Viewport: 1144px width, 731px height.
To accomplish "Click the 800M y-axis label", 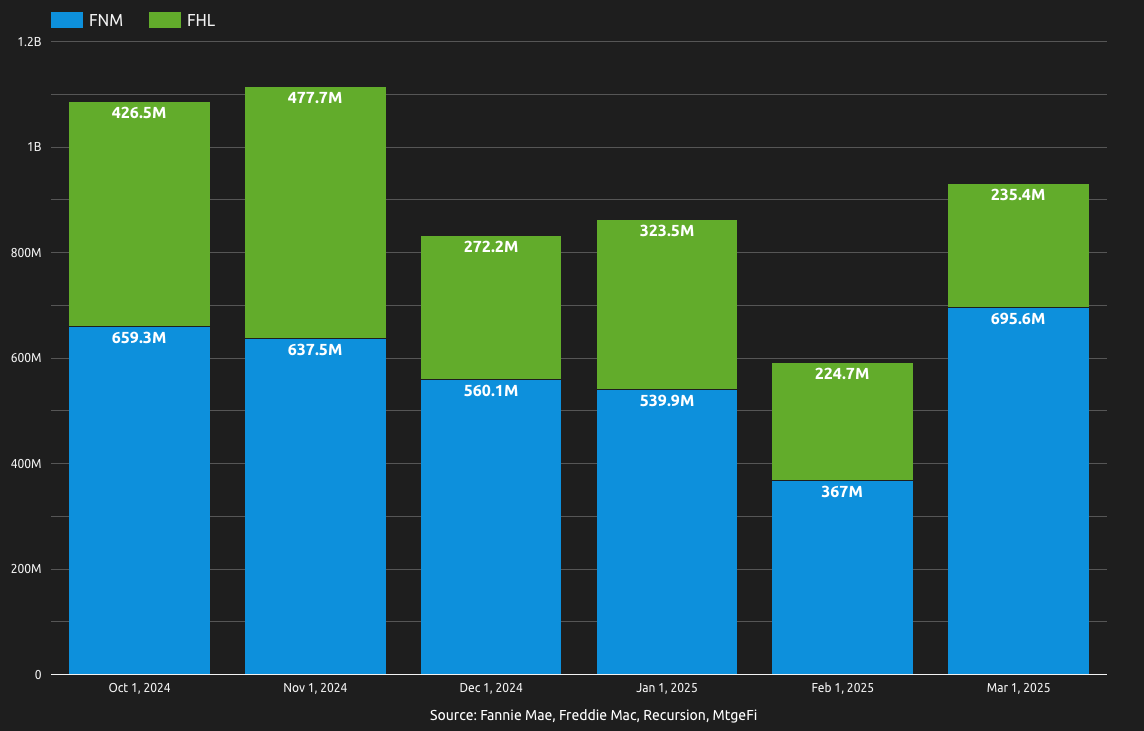I will [26, 253].
